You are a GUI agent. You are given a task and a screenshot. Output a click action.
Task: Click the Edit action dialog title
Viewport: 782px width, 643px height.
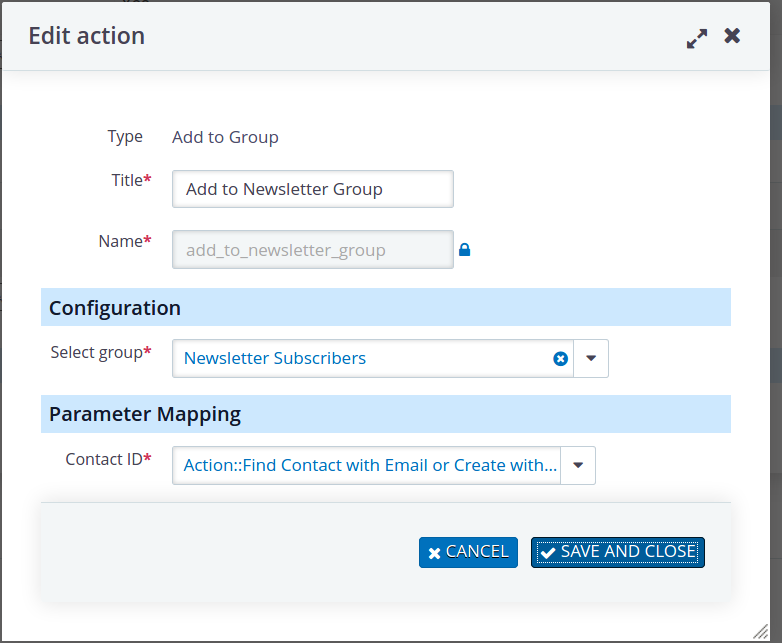(x=87, y=36)
